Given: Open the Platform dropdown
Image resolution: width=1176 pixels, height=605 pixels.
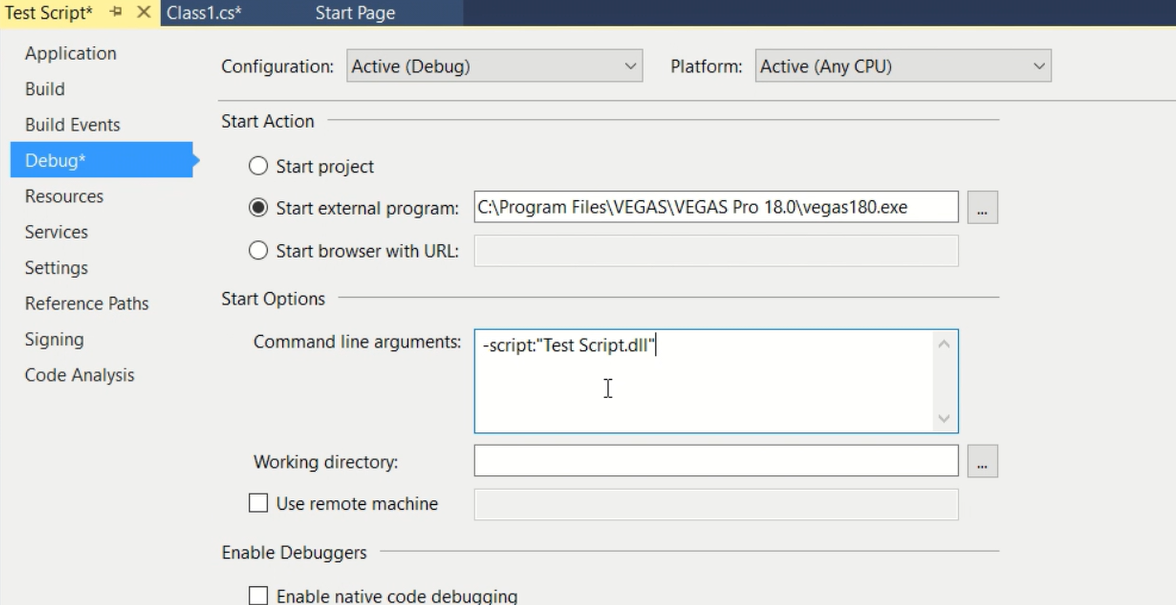Looking at the screenshot, I should [x=902, y=67].
